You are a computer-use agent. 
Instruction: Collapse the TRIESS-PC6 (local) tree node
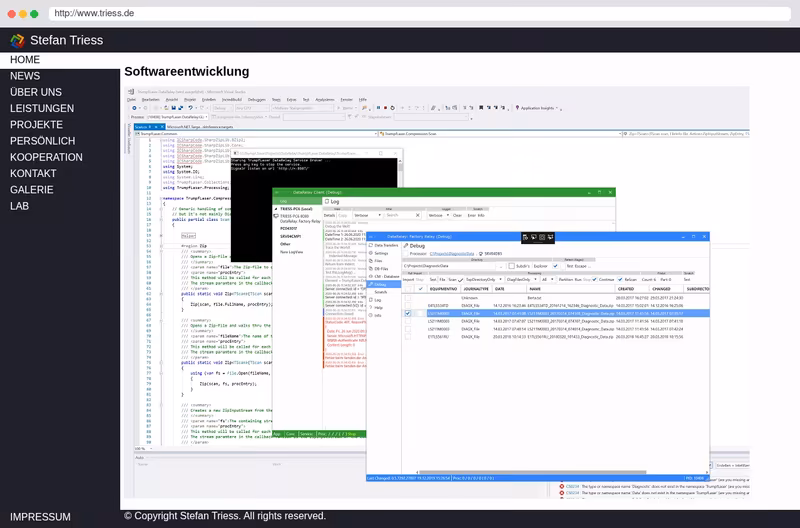coord(276,209)
